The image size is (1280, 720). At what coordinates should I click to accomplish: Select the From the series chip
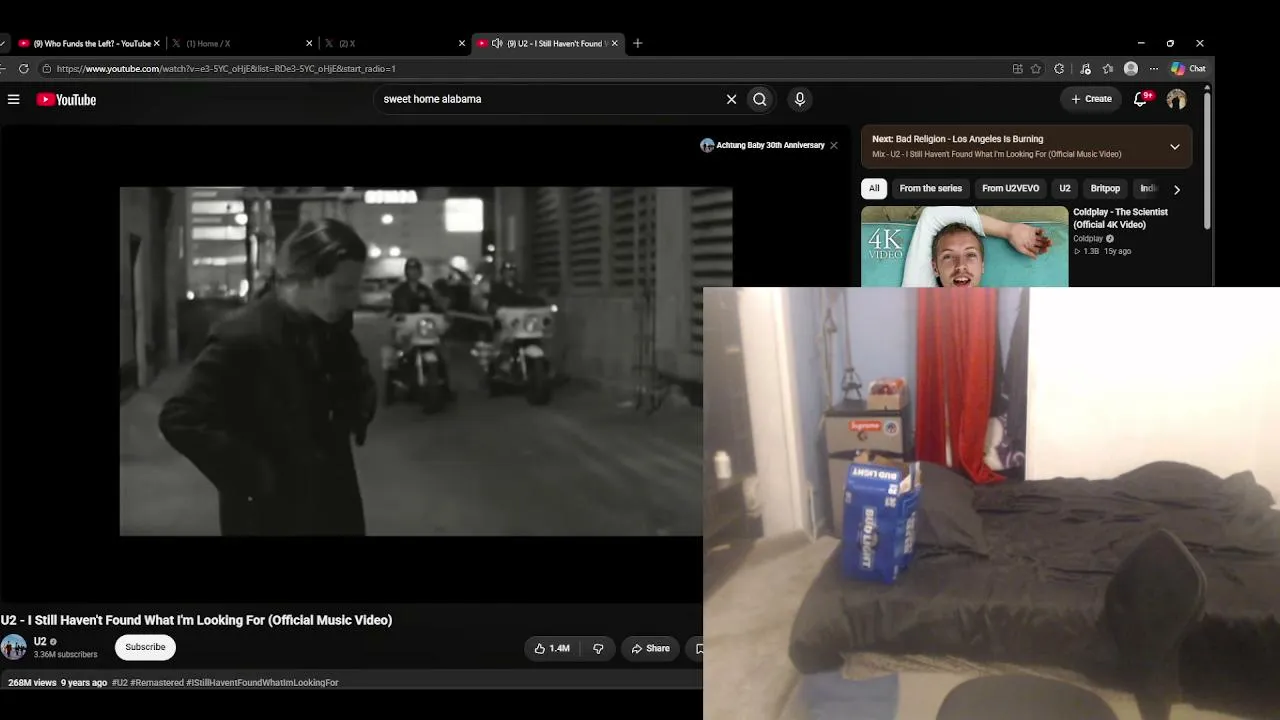930,188
